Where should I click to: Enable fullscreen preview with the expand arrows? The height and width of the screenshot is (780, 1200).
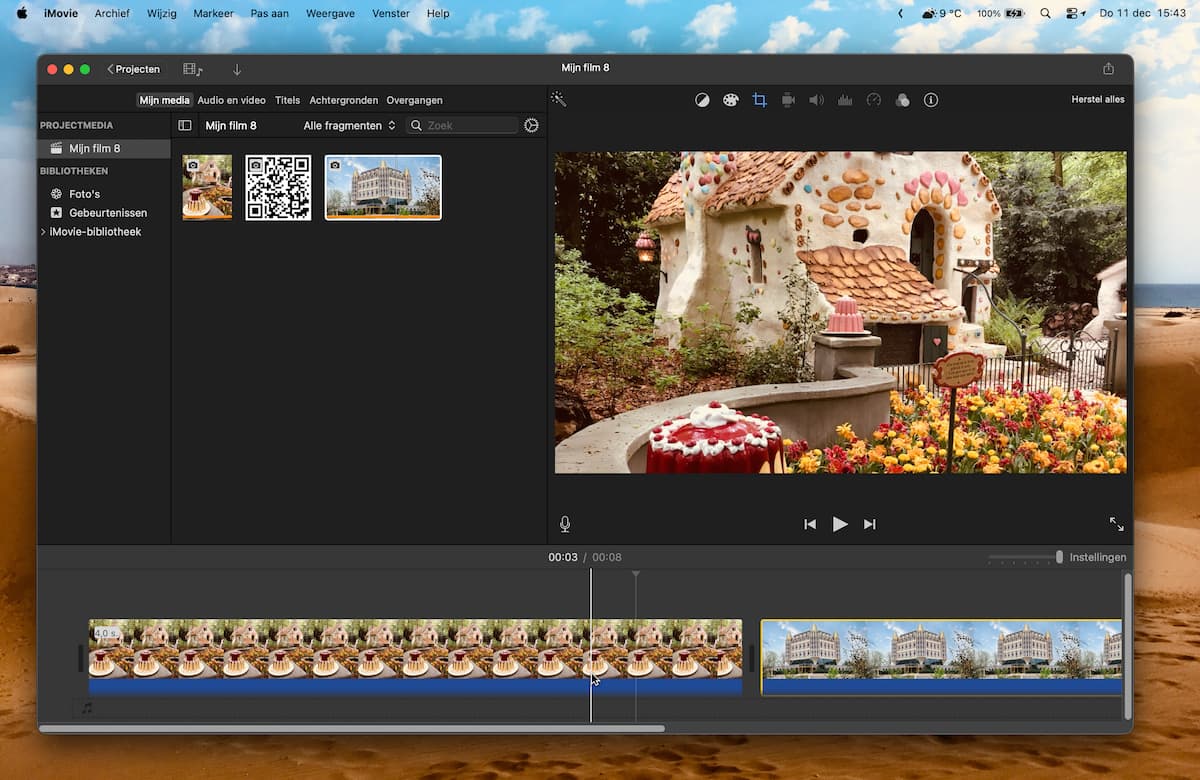[1116, 523]
